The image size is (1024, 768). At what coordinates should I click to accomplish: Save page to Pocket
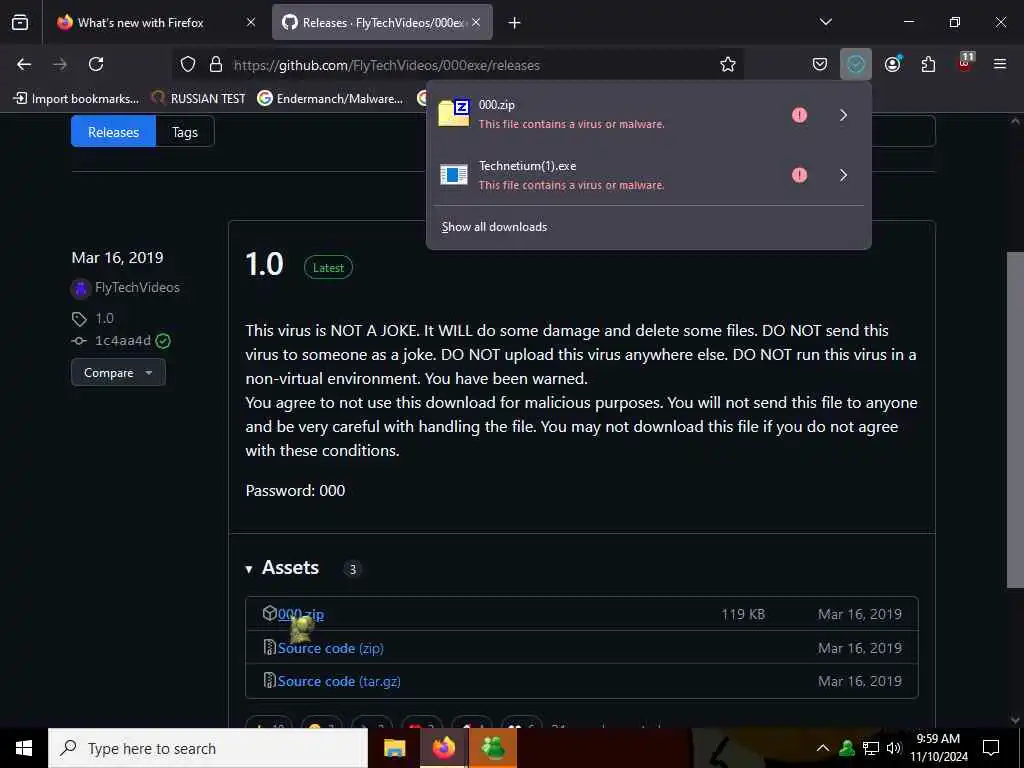(820, 64)
